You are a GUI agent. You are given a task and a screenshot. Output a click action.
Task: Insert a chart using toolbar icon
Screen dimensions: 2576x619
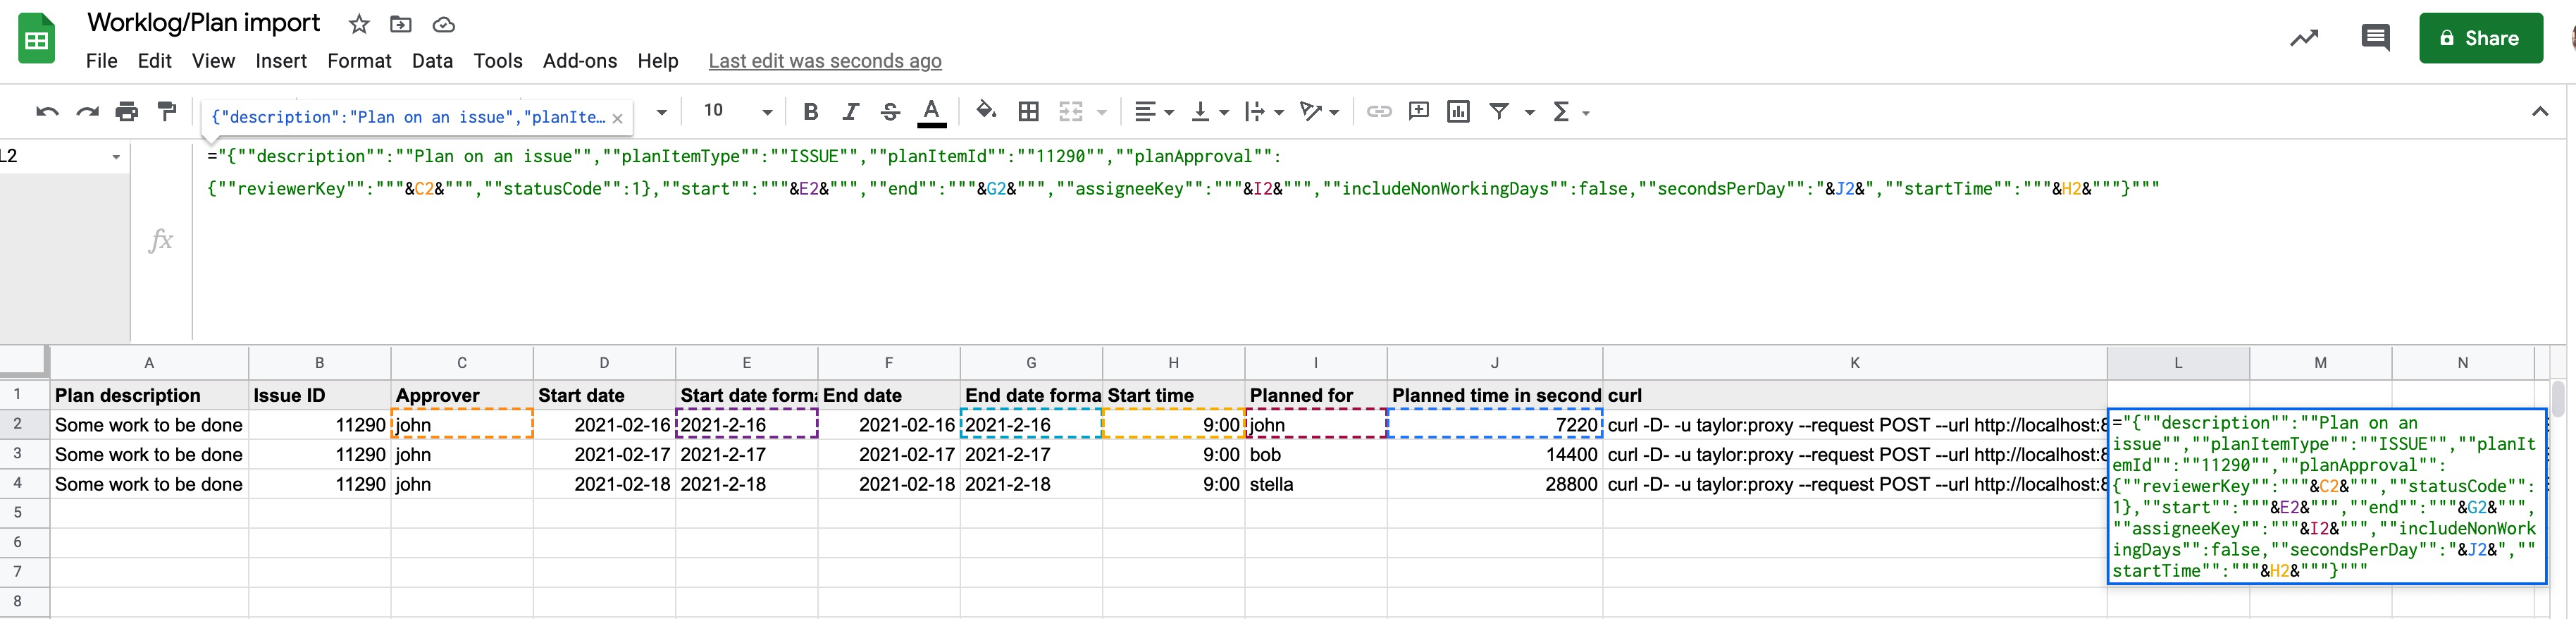click(x=1458, y=111)
